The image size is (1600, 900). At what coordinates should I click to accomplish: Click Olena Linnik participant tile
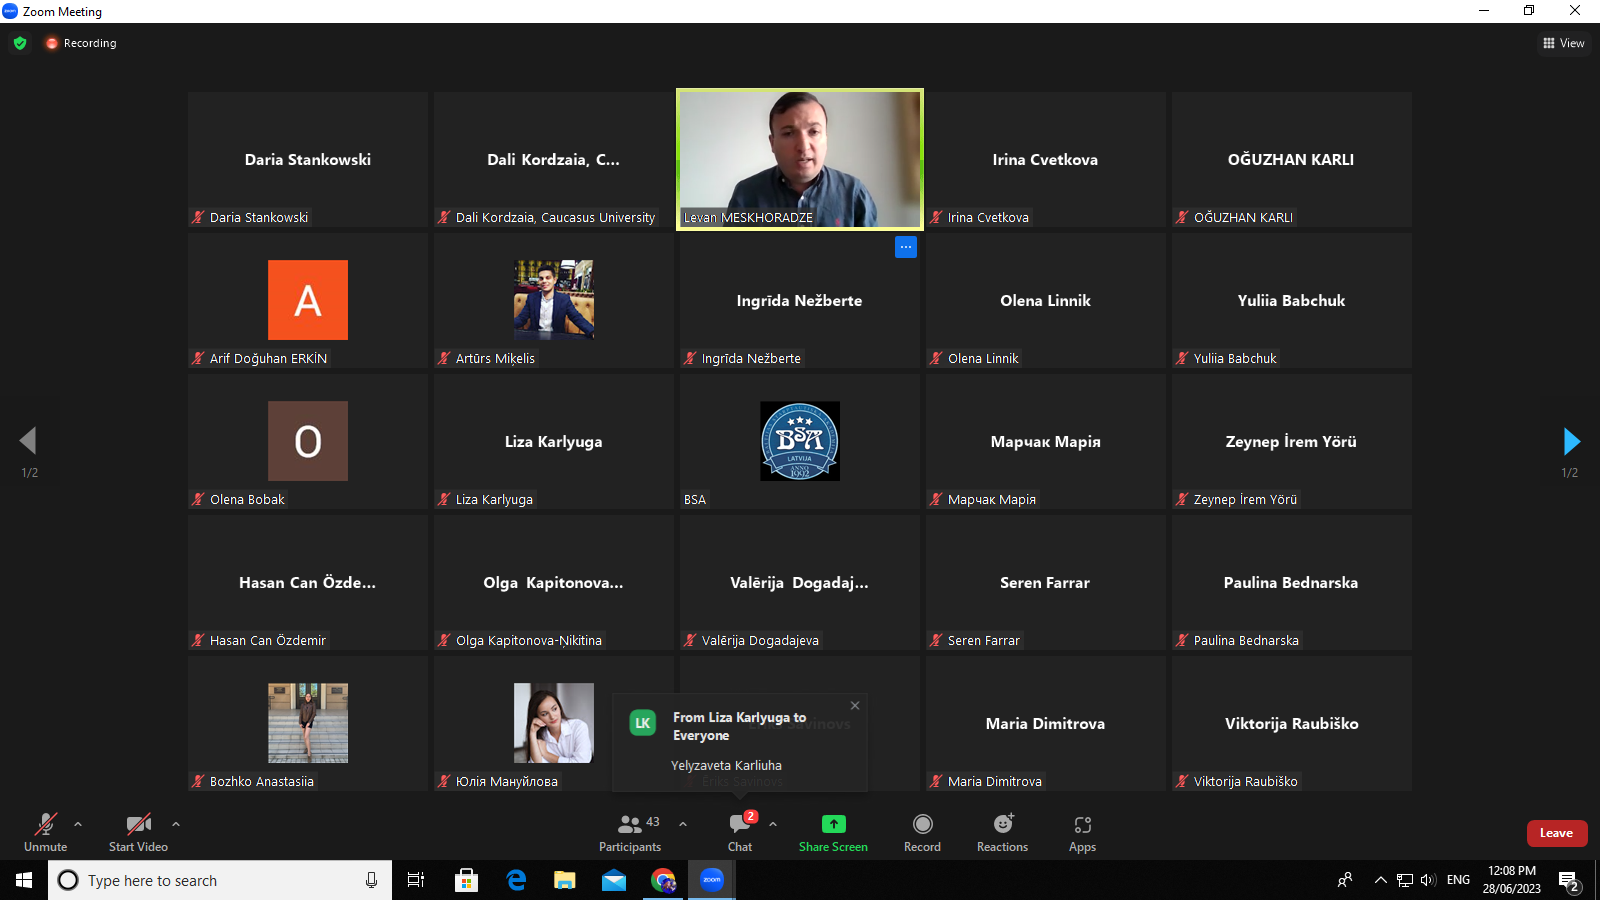(x=1046, y=300)
